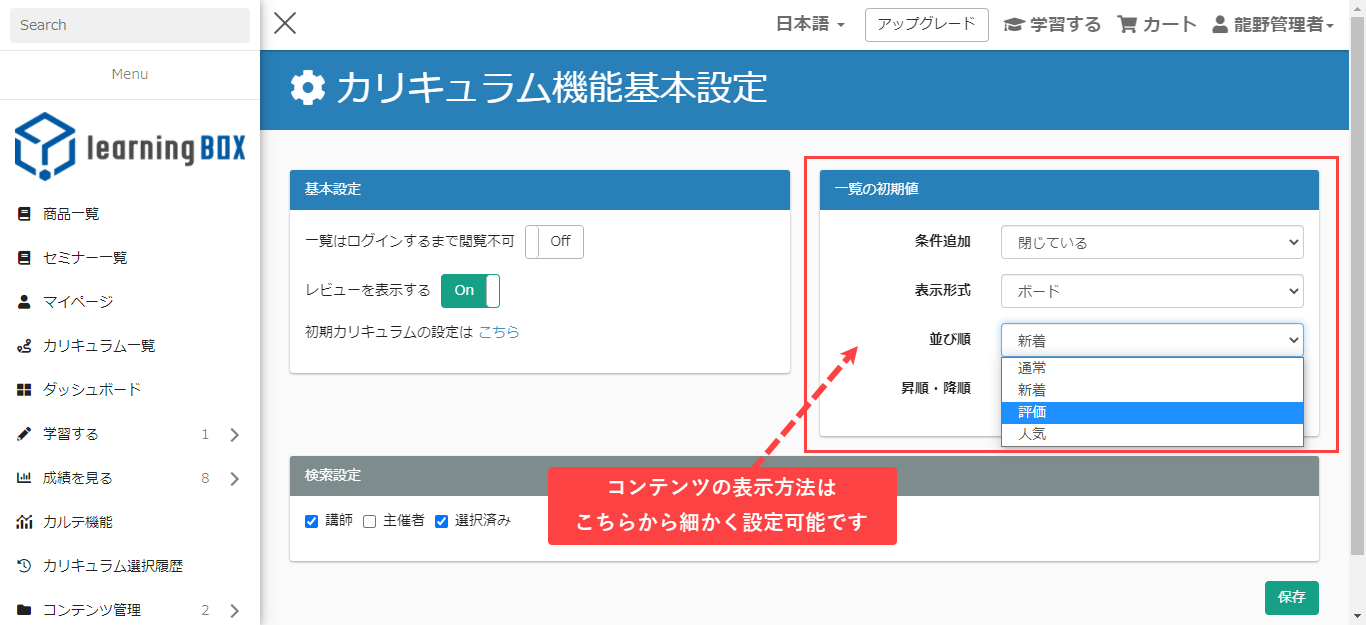Viewport: 1366px width, 625px height.
Task: Uncheck the 講師 checkbox
Action: (311, 521)
